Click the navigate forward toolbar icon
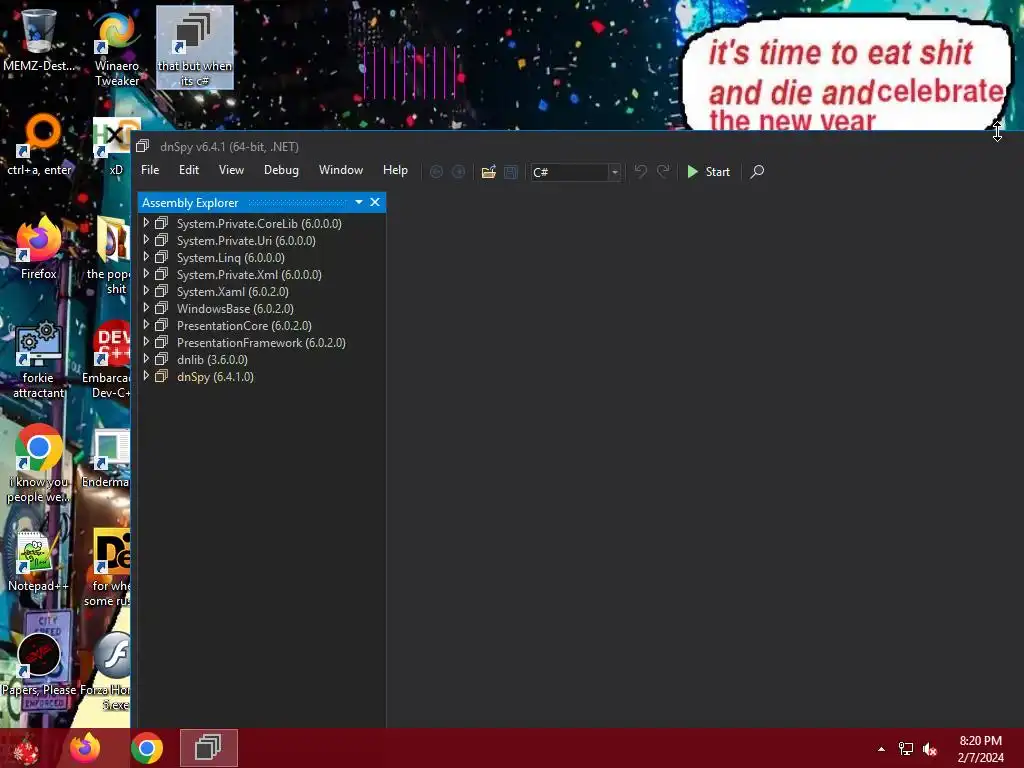The width and height of the screenshot is (1024, 768). click(x=459, y=172)
